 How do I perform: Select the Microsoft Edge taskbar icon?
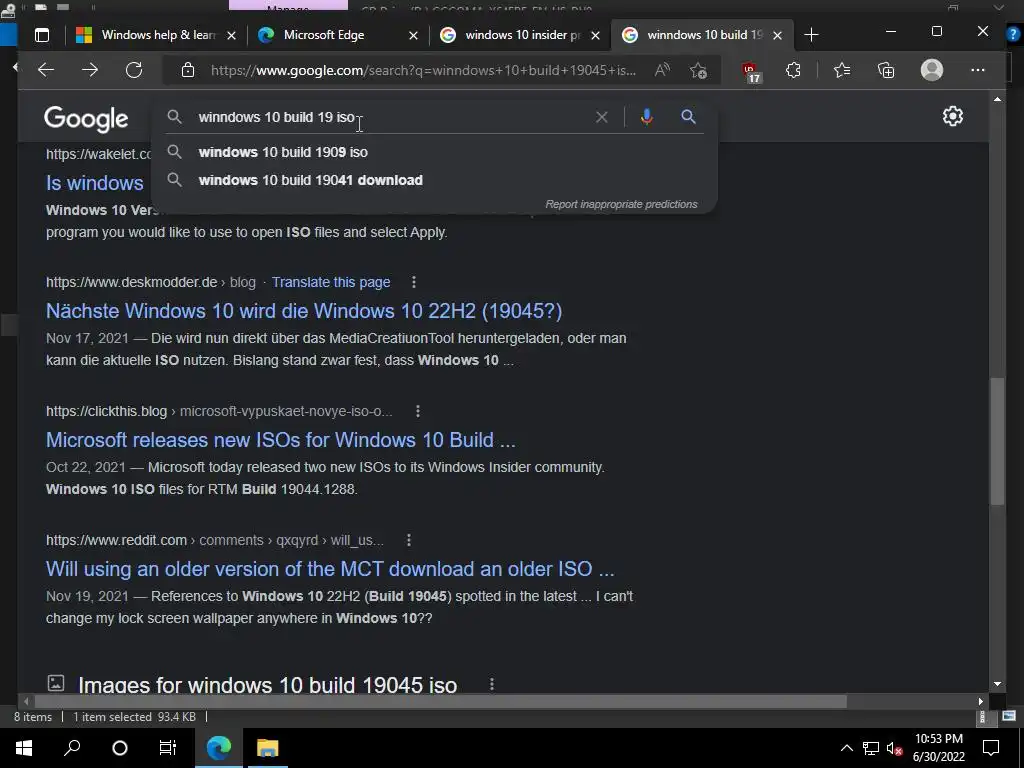(219, 748)
